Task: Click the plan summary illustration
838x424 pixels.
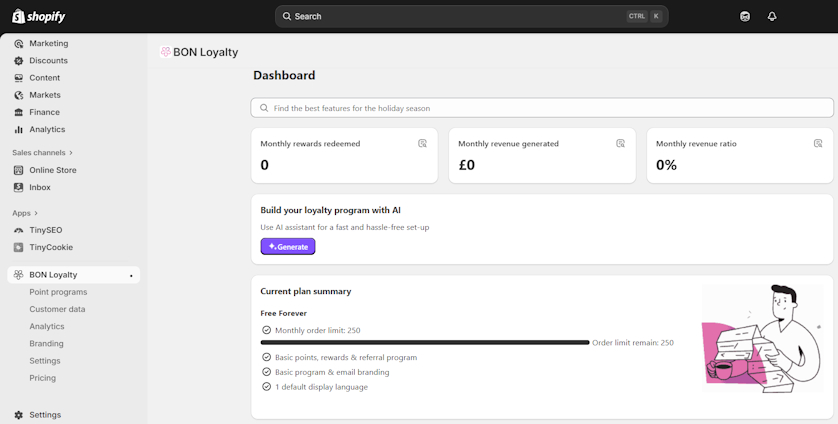Action: pos(762,338)
